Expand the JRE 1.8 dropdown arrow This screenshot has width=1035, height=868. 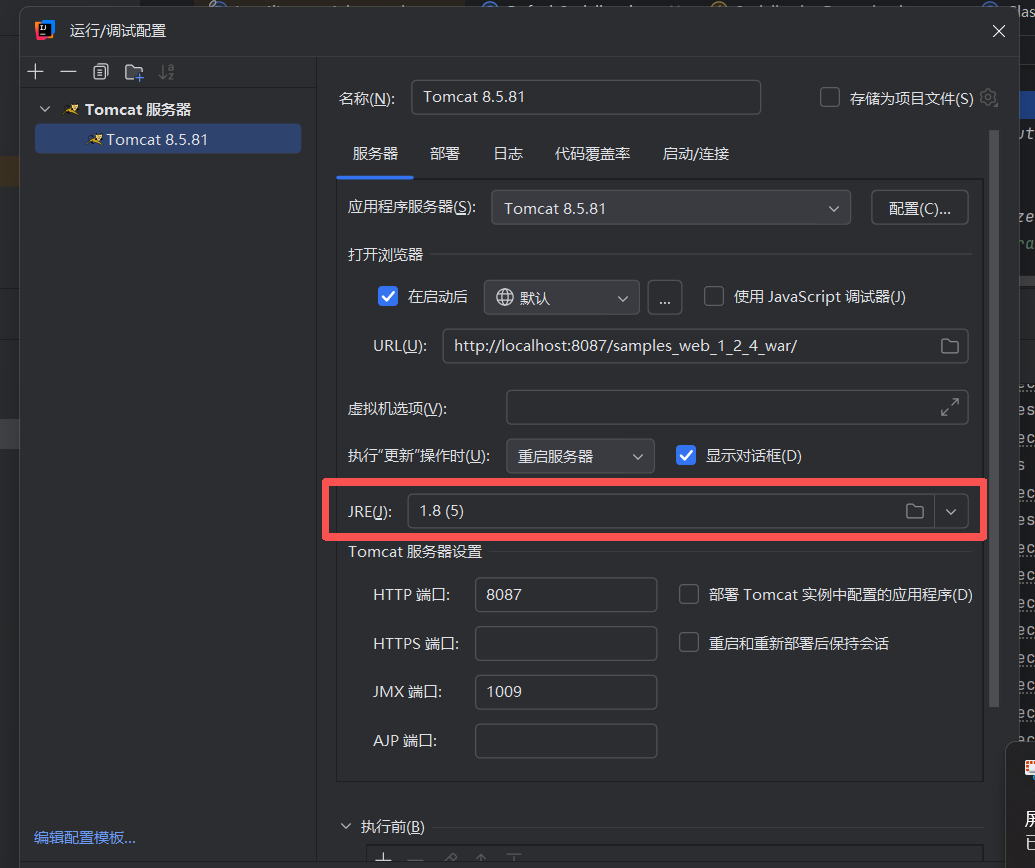(951, 511)
